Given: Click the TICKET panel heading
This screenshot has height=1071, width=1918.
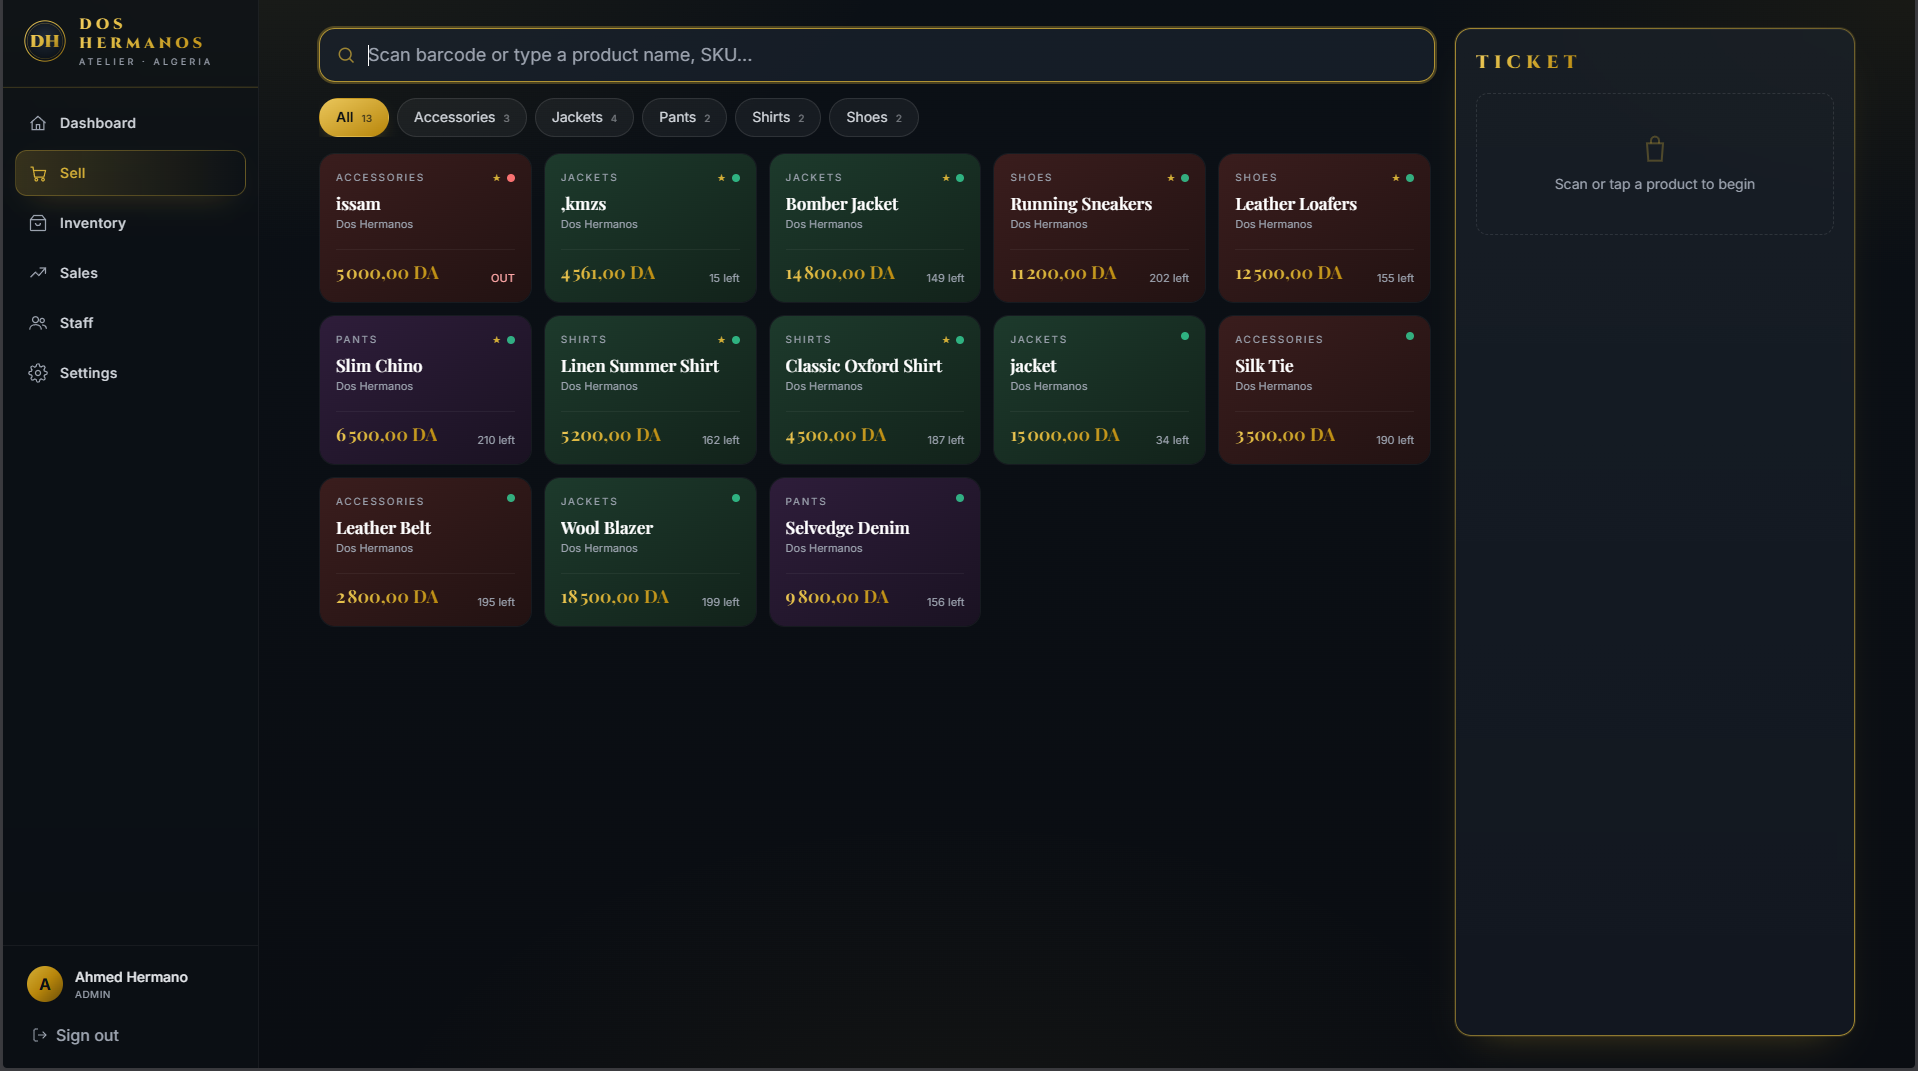Looking at the screenshot, I should (1526, 62).
